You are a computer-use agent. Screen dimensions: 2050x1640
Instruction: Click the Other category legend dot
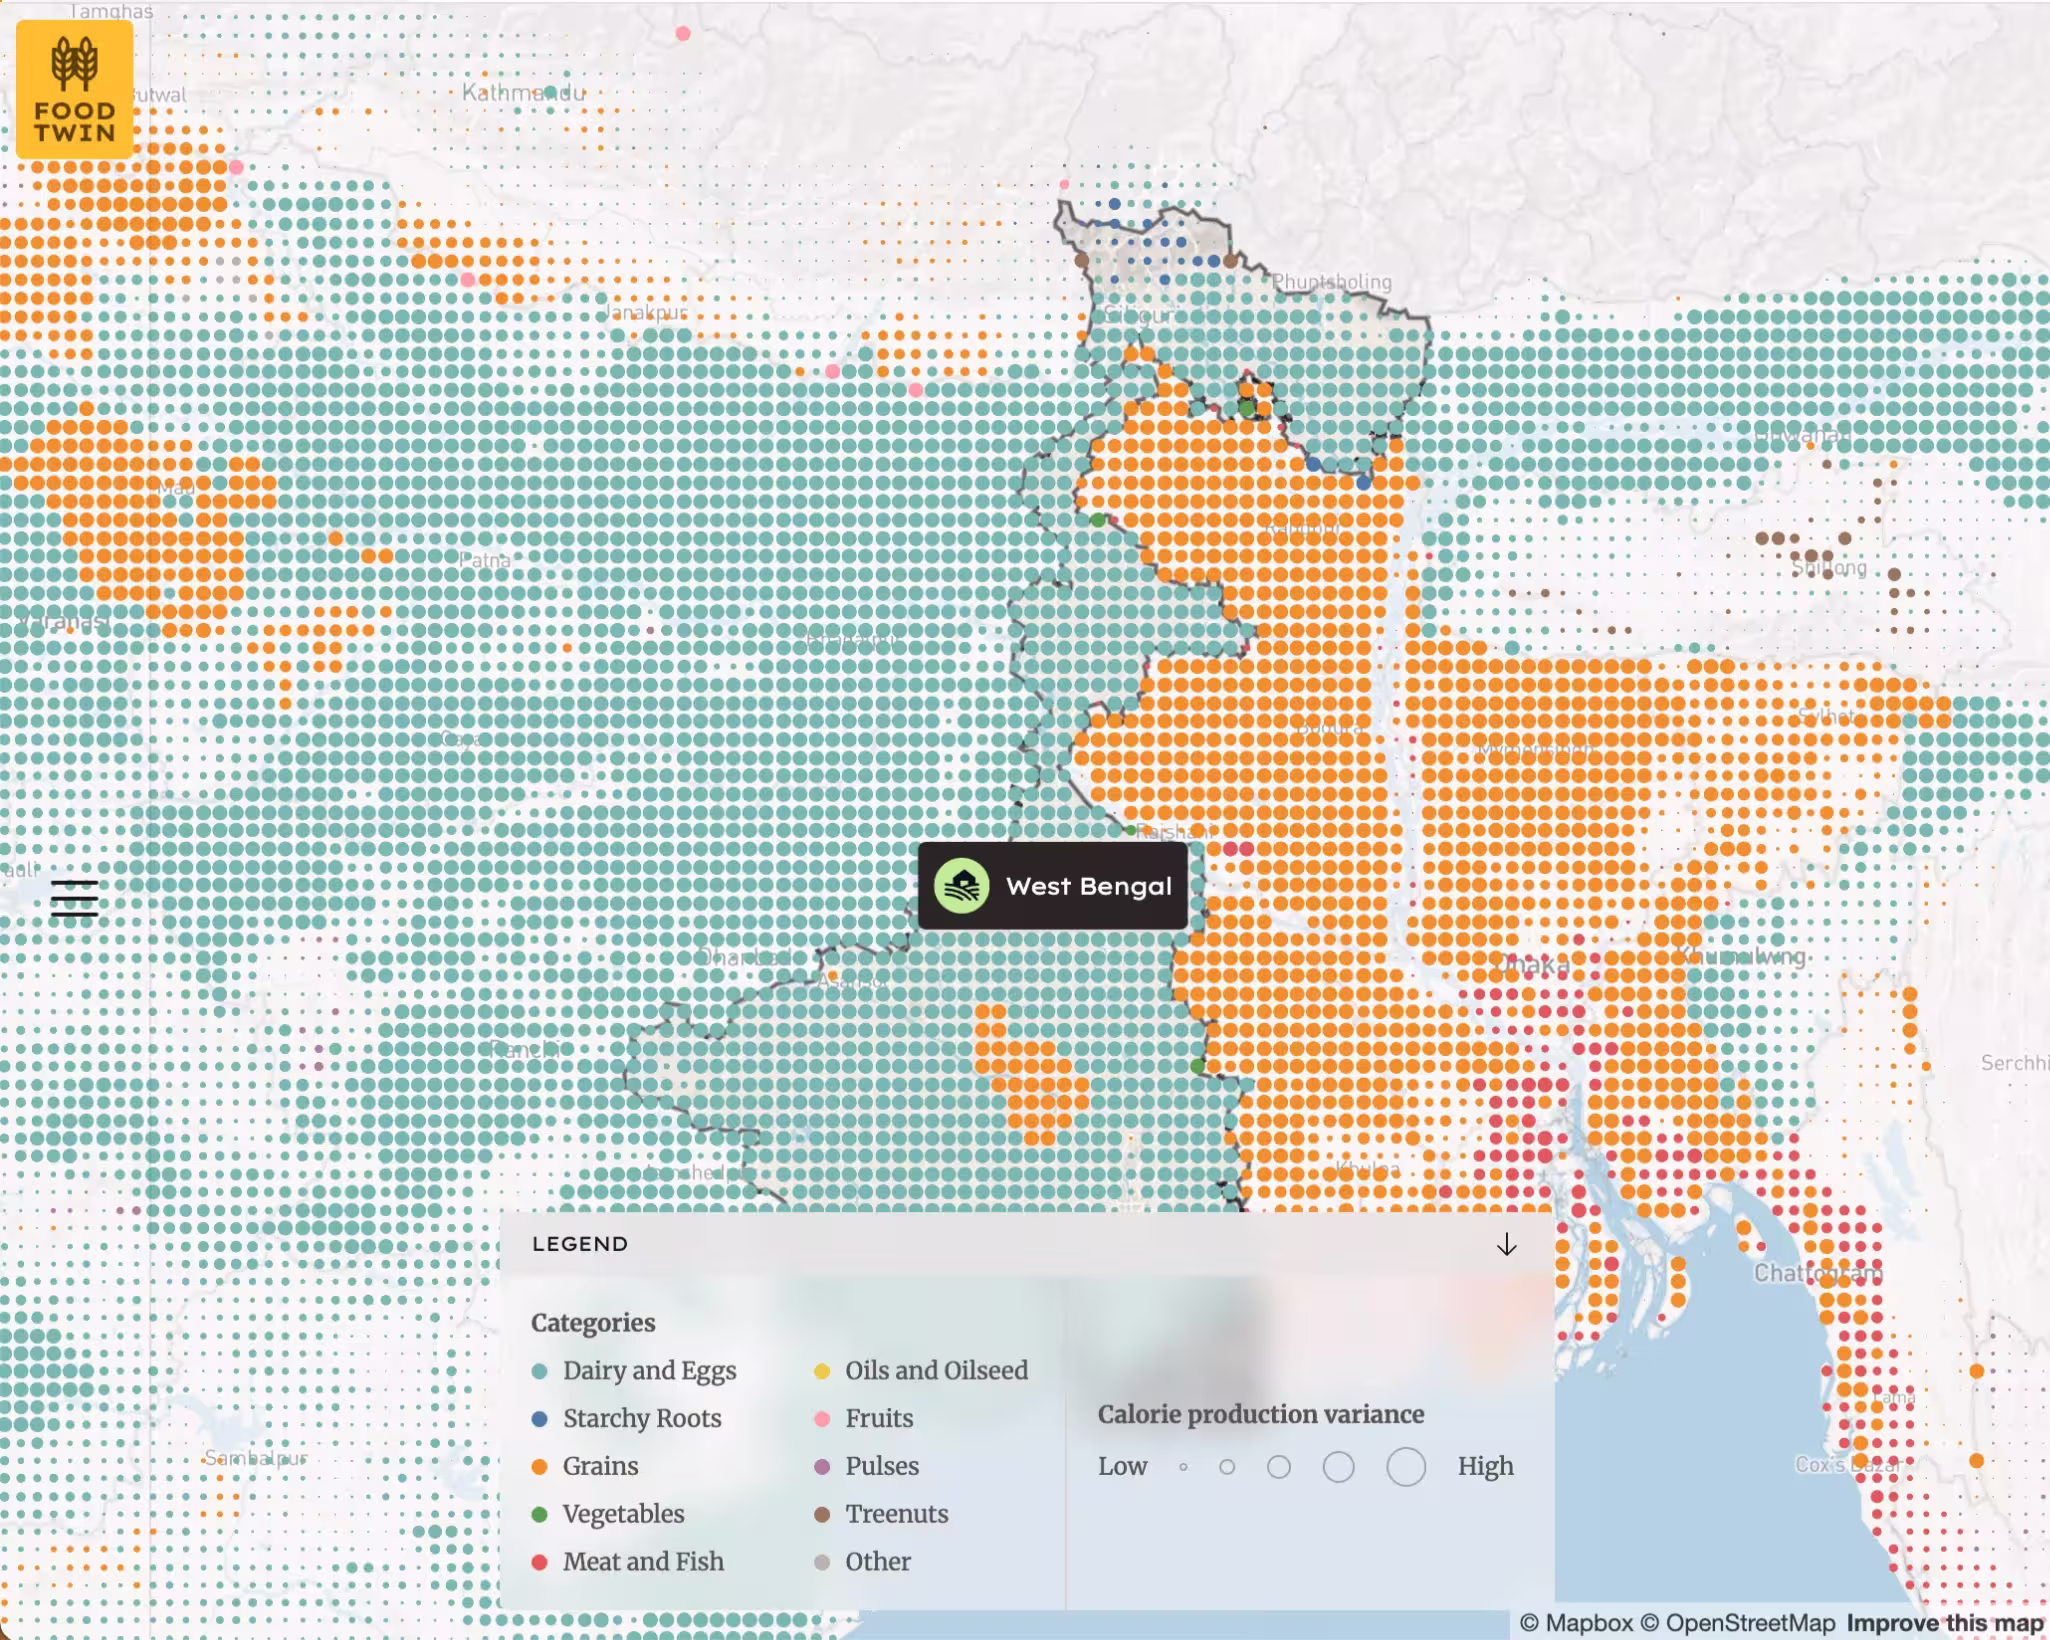[x=822, y=1562]
